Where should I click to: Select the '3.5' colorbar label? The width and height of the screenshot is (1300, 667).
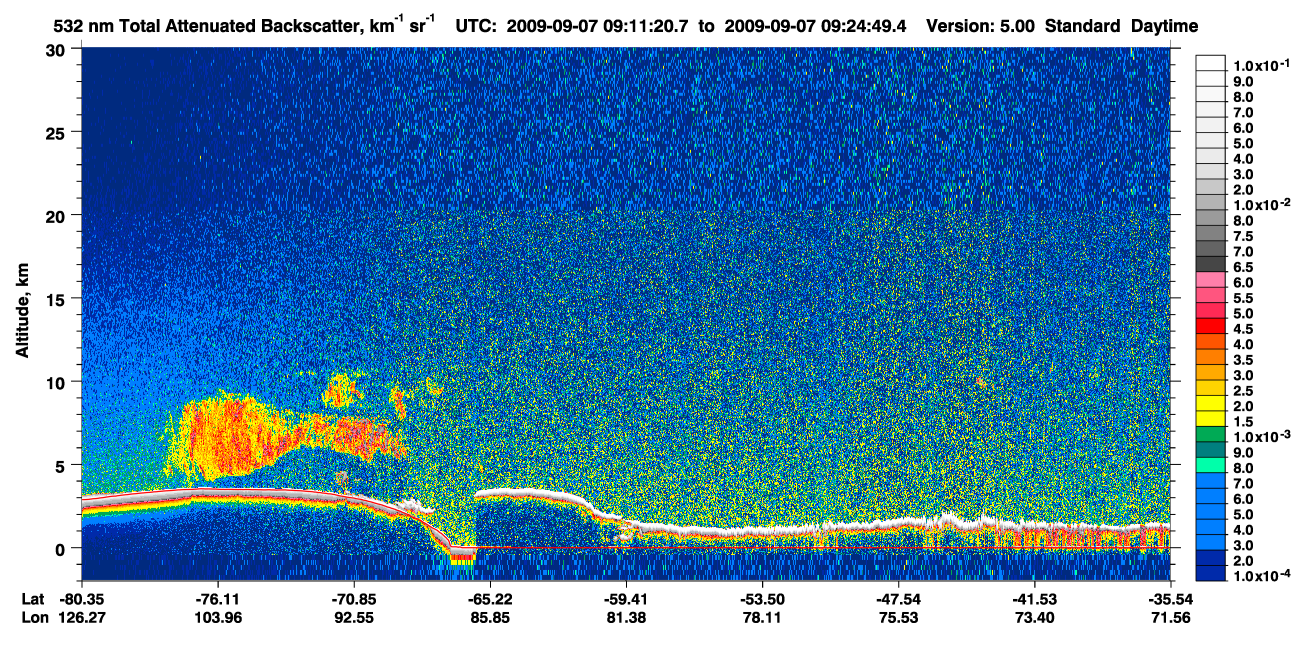(1243, 359)
